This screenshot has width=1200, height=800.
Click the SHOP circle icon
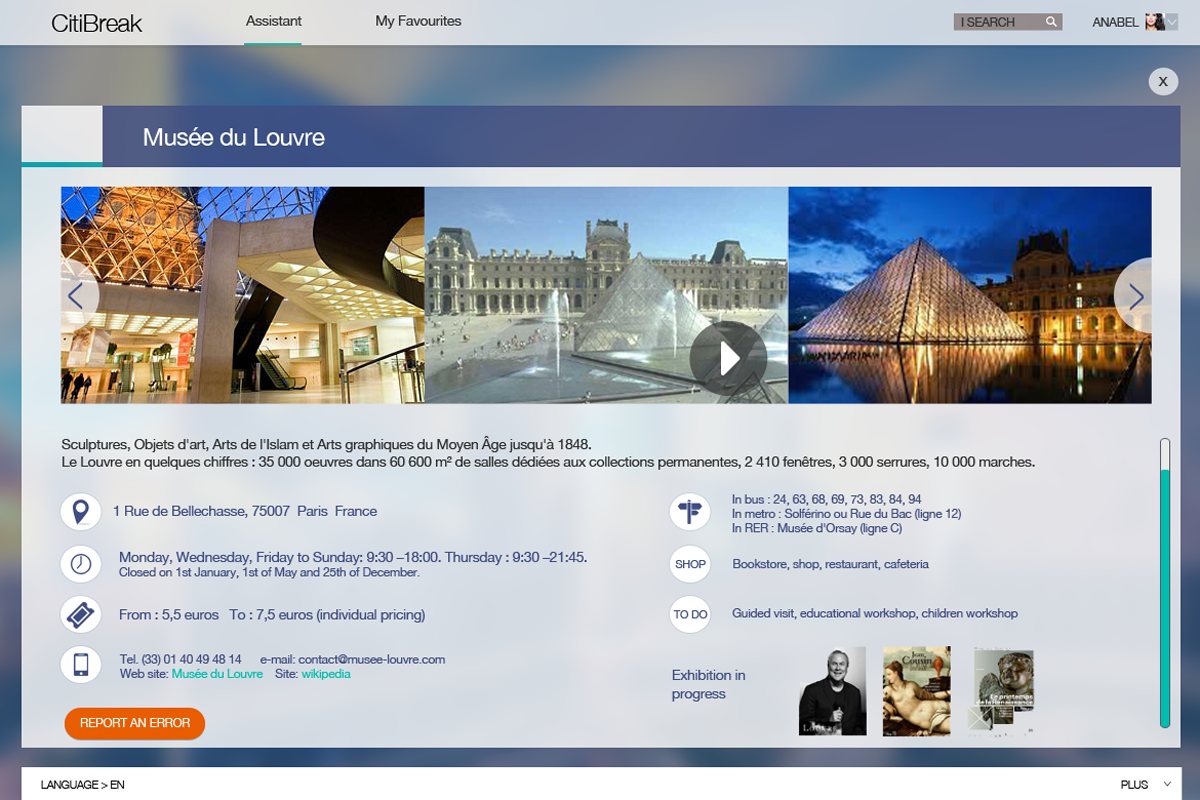pos(690,564)
